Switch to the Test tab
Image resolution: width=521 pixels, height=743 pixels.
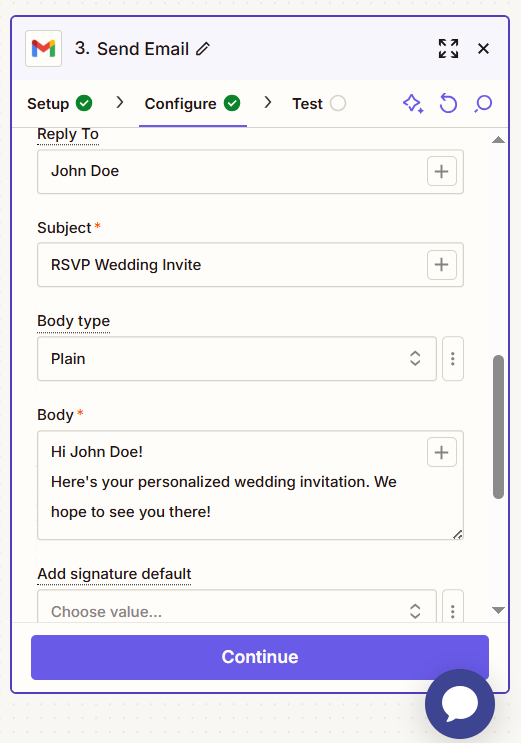coord(319,103)
